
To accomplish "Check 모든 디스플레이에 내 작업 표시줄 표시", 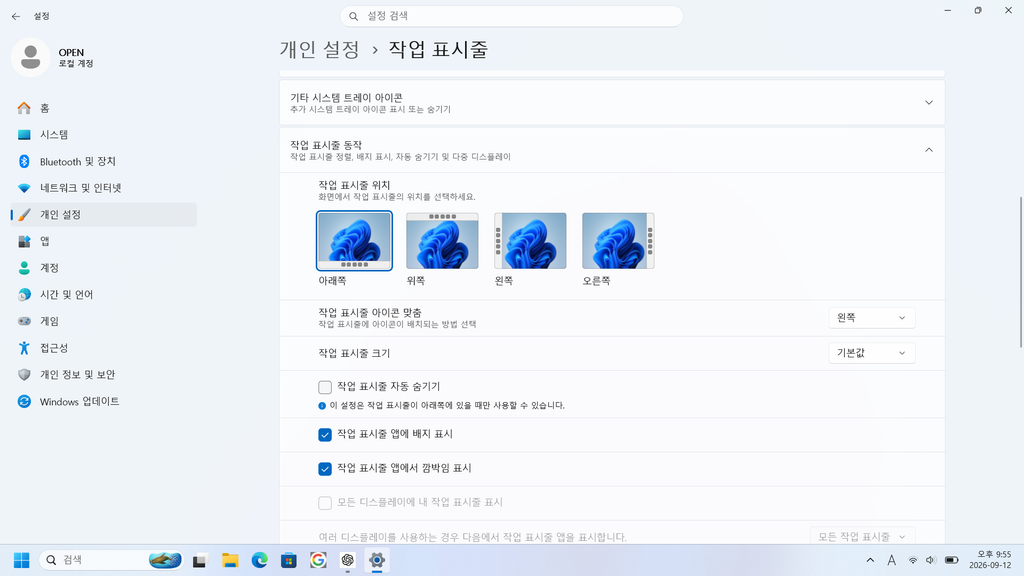I will [x=325, y=503].
